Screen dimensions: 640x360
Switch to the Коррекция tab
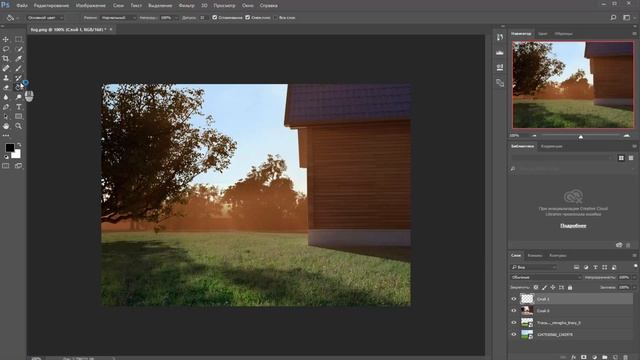pos(551,146)
